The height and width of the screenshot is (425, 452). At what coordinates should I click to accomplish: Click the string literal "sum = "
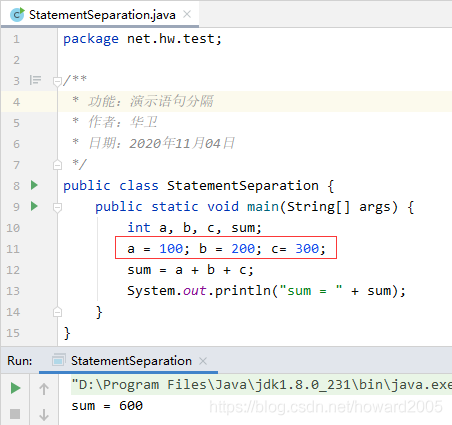pos(311,291)
